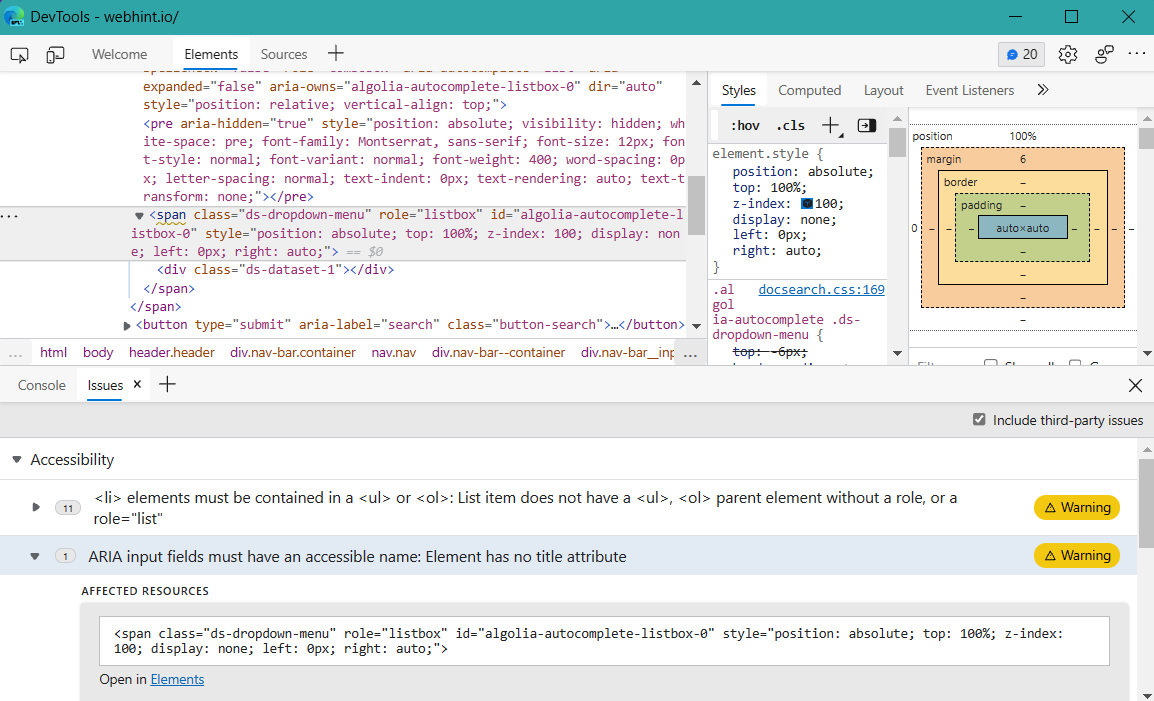Screen dimensions: 1154x701
Task: Select div.nav-bar.container breadcrumb
Action: point(292,353)
